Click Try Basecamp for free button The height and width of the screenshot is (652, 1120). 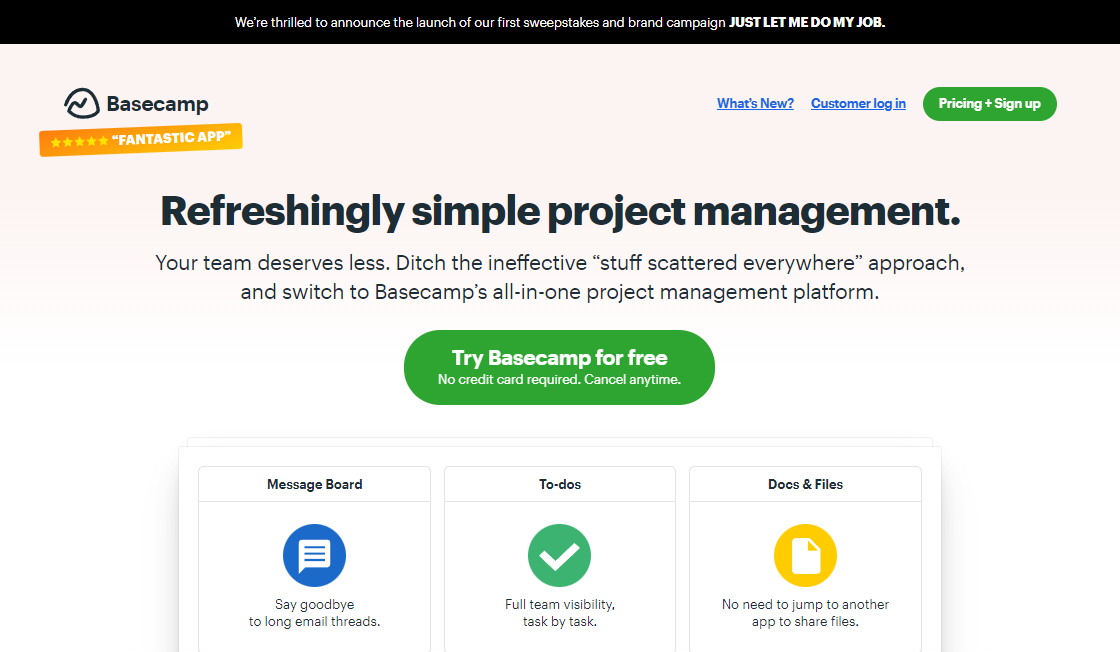click(x=559, y=367)
